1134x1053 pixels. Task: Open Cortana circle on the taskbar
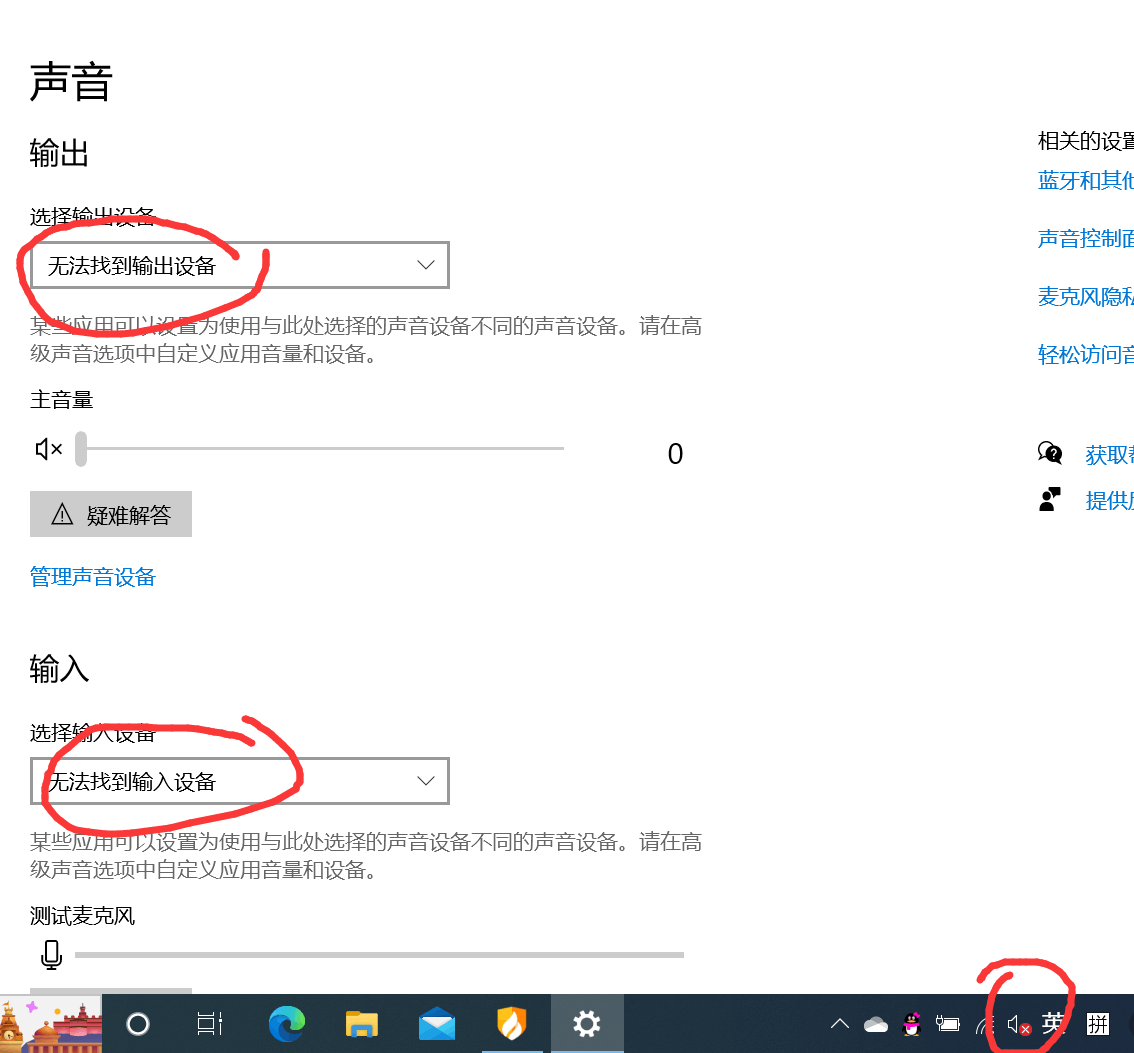pyautogui.click(x=137, y=1024)
